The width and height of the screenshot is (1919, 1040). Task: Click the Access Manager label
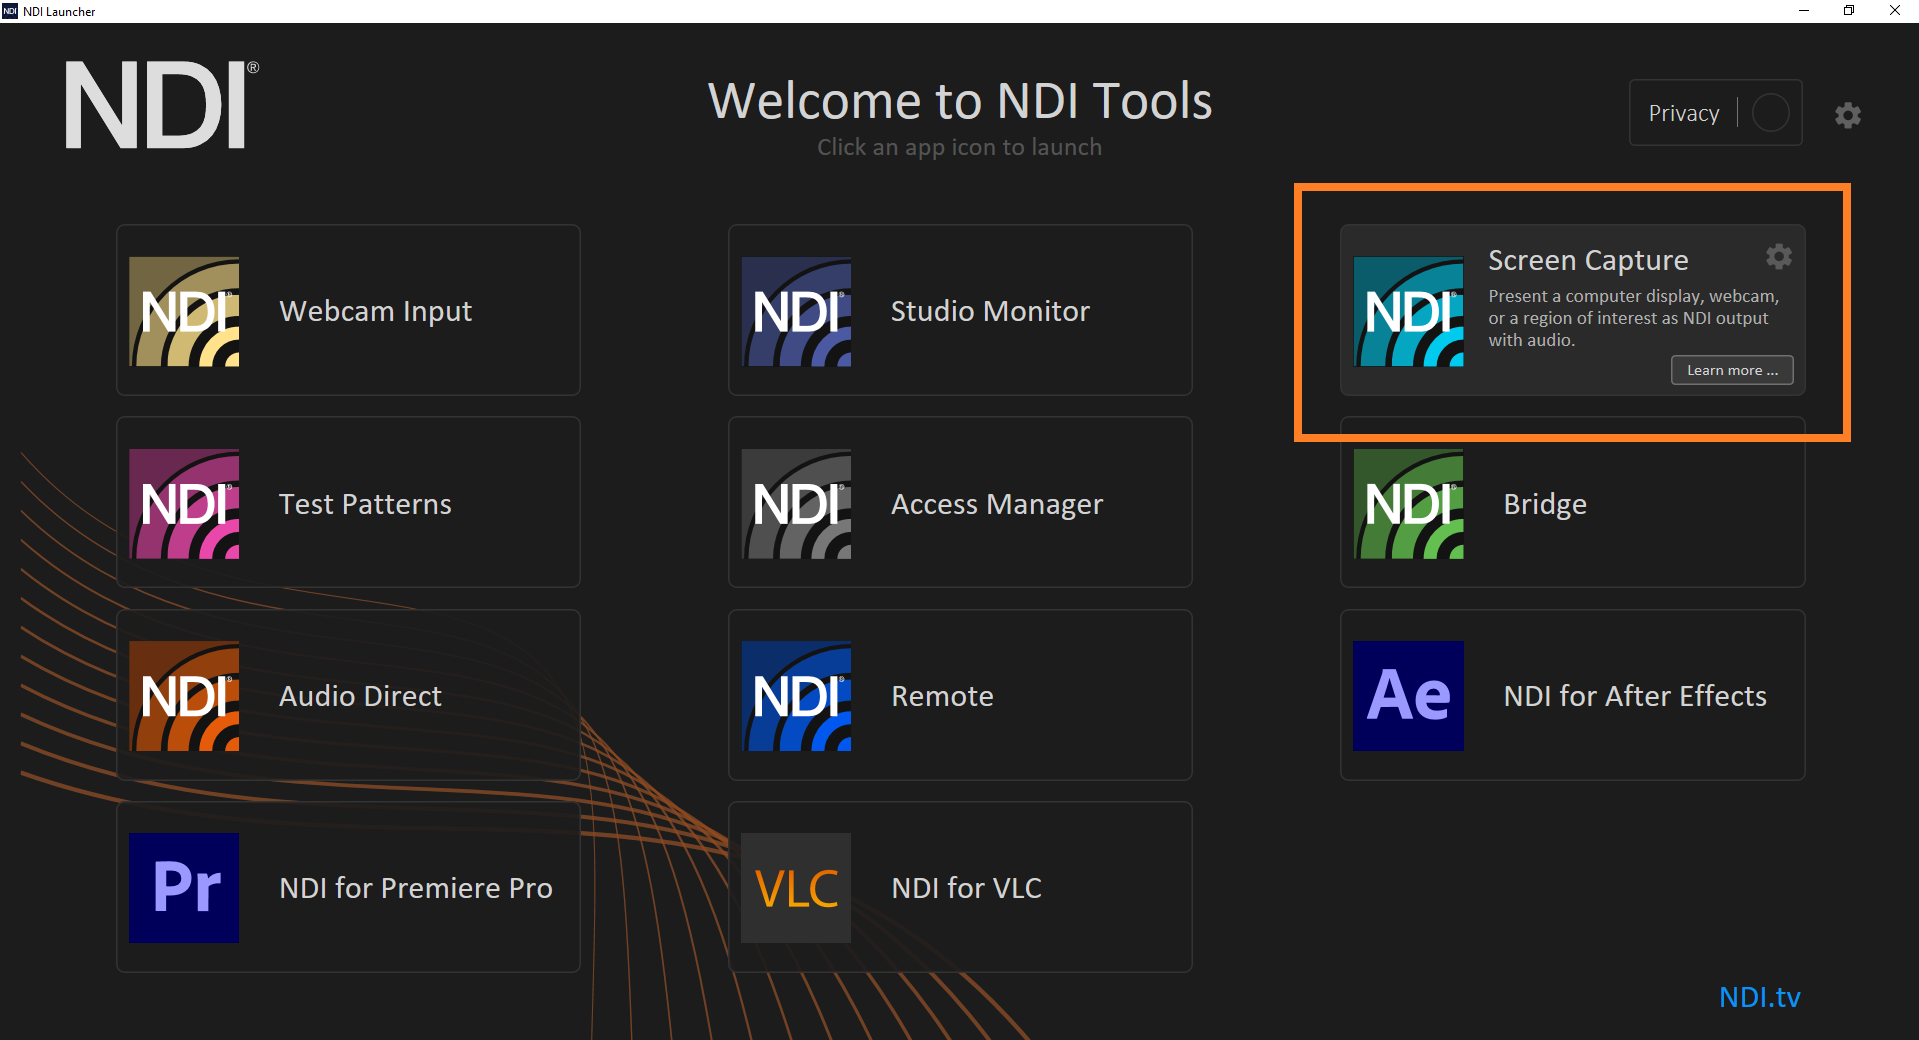997,503
